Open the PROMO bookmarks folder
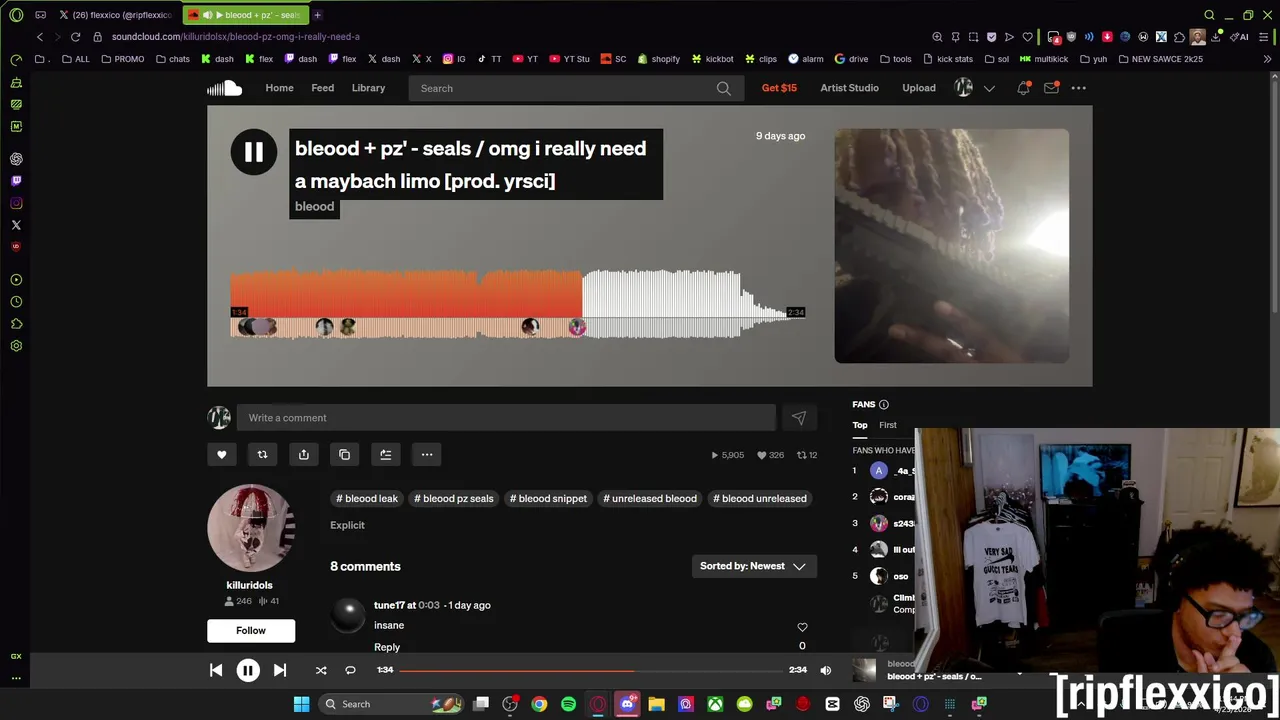Screen dimensions: 1280x720 tap(122, 59)
